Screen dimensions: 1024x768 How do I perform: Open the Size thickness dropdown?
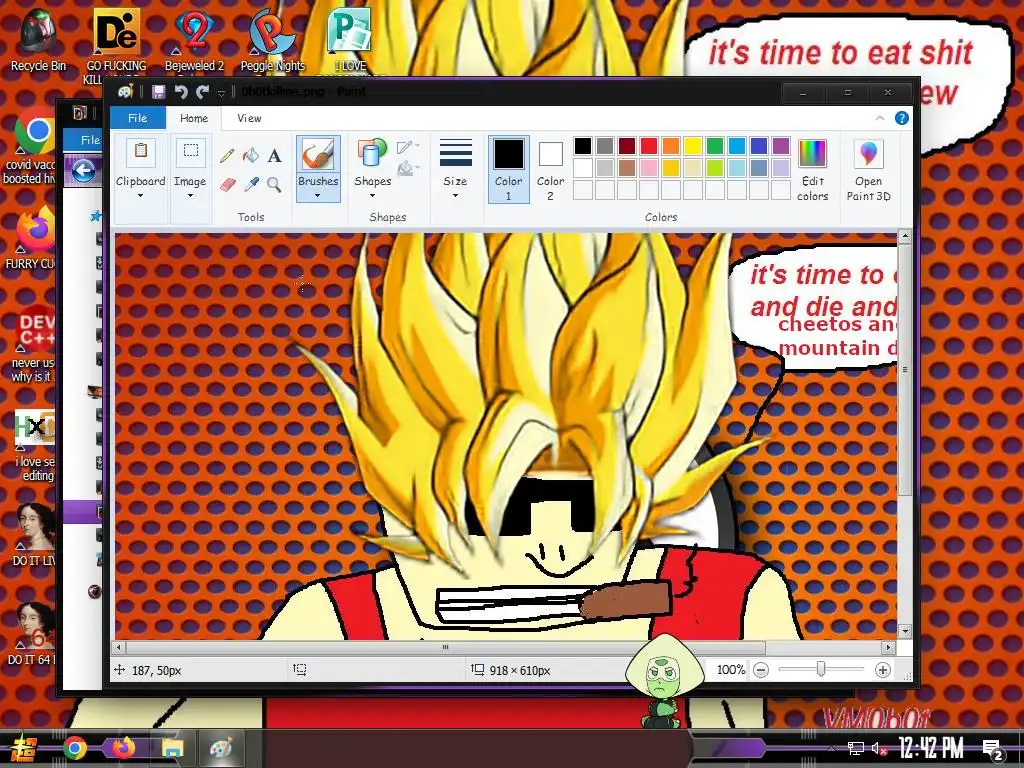tap(455, 170)
